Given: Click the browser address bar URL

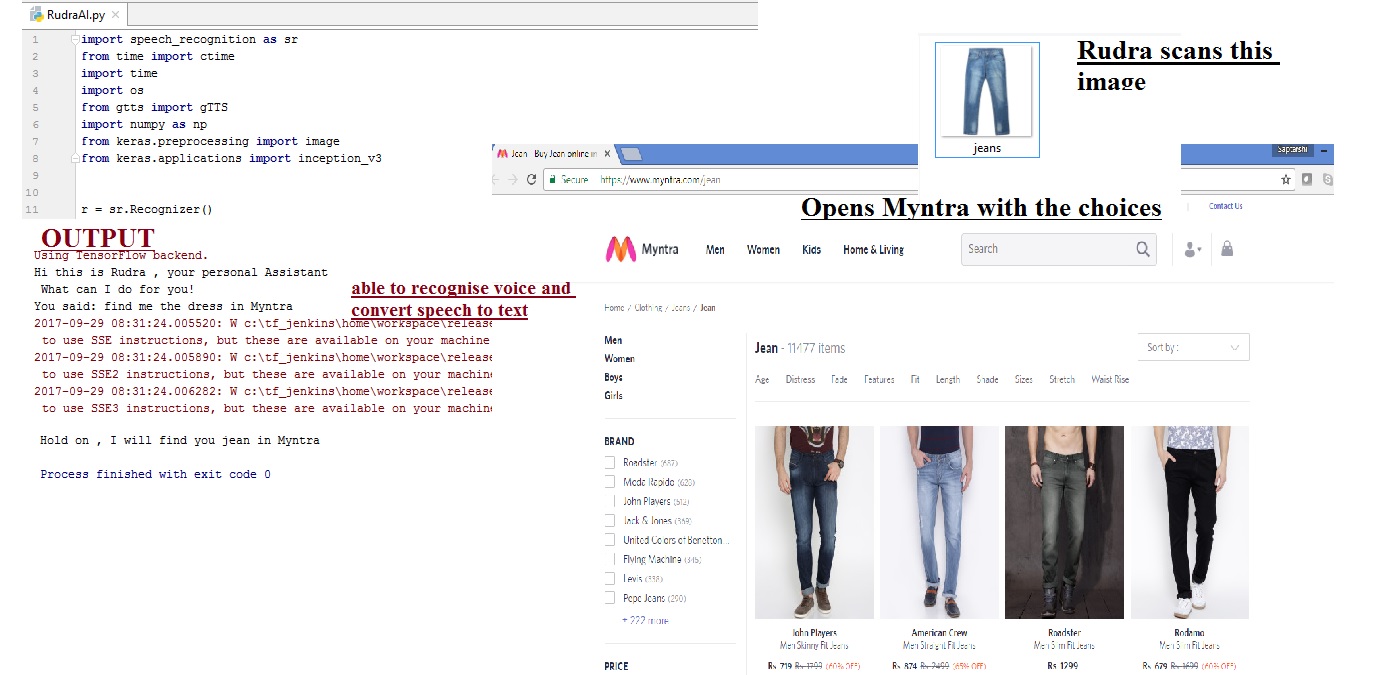Looking at the screenshot, I should [660, 180].
